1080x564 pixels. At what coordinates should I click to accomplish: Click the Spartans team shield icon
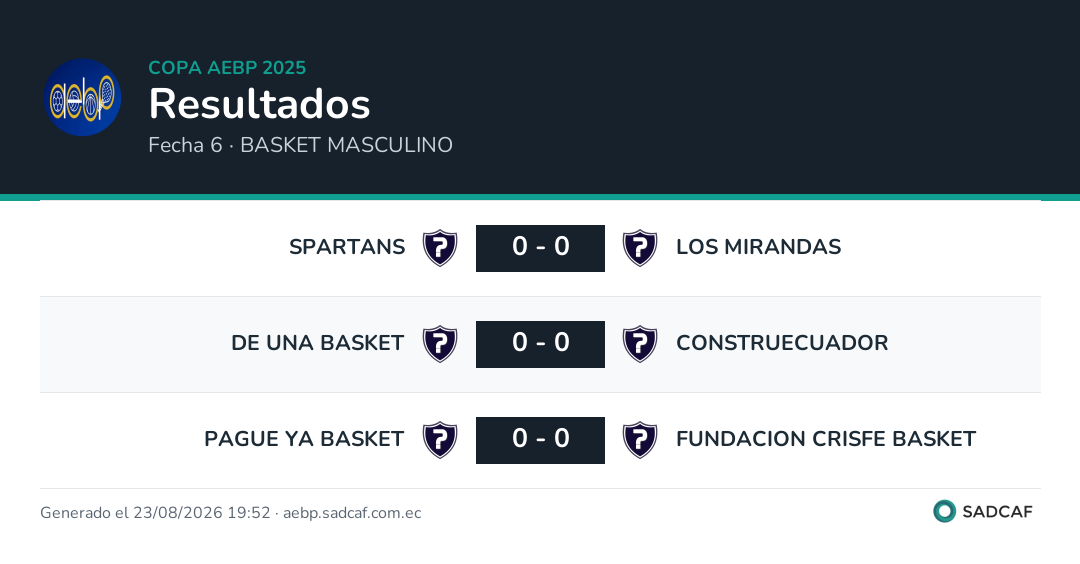coord(440,248)
